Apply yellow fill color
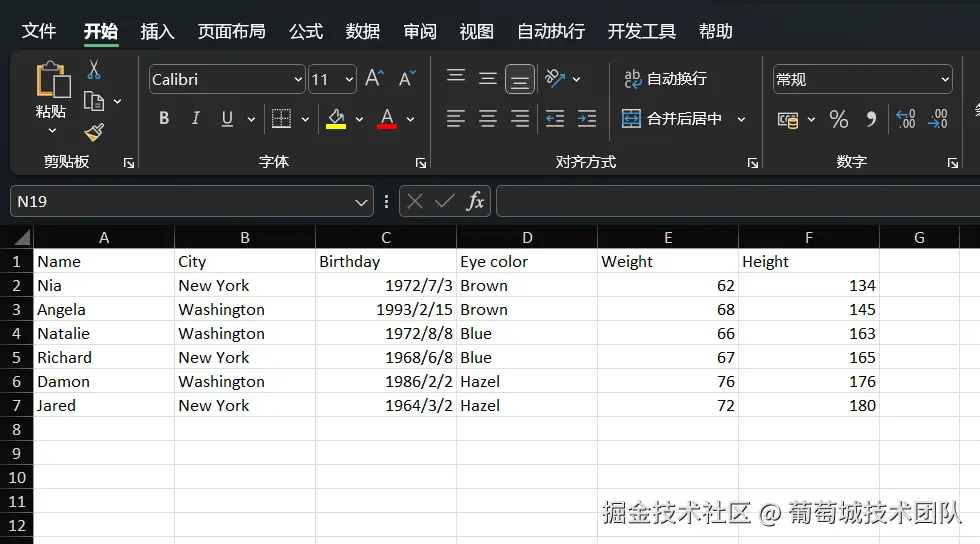The image size is (980, 544). pyautogui.click(x=336, y=118)
